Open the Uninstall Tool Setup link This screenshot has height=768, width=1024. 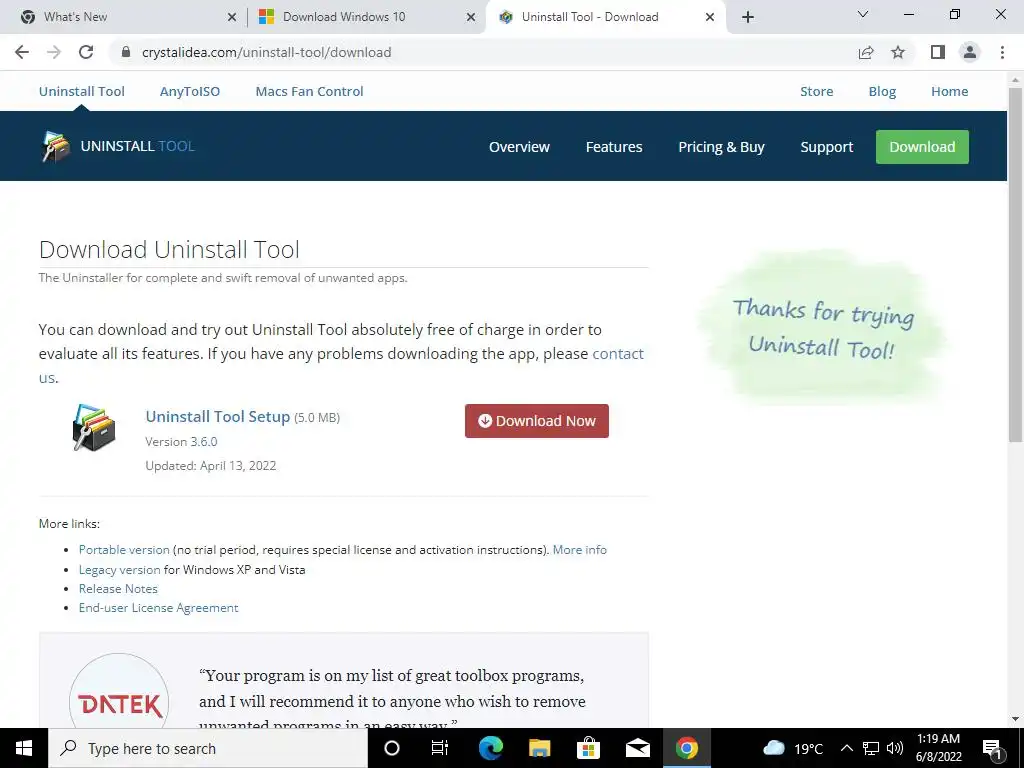tap(217, 417)
